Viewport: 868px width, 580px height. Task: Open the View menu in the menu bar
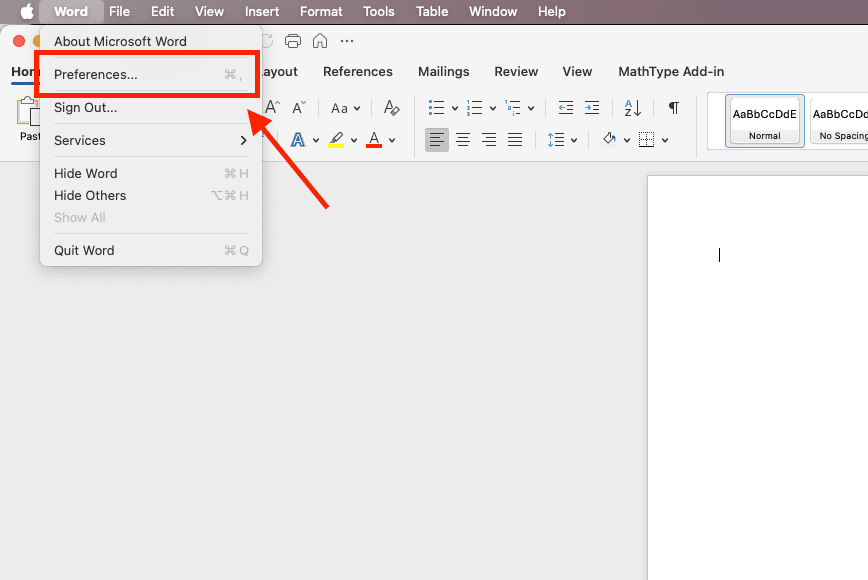[209, 11]
